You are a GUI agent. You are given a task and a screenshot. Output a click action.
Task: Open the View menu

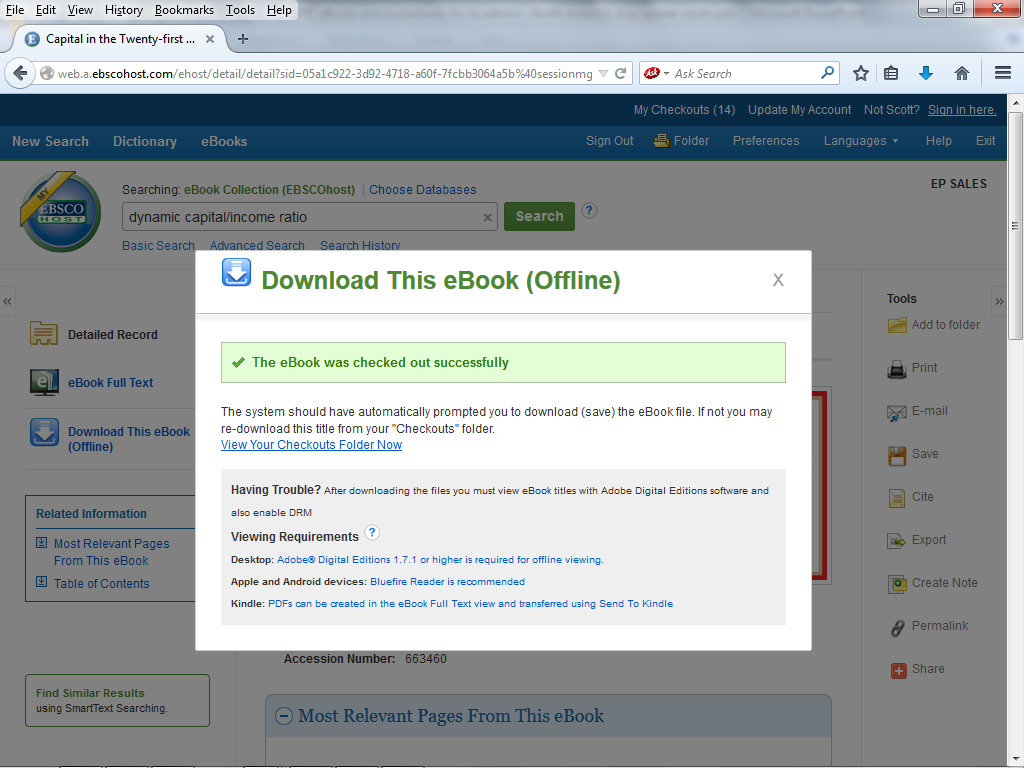[80, 10]
